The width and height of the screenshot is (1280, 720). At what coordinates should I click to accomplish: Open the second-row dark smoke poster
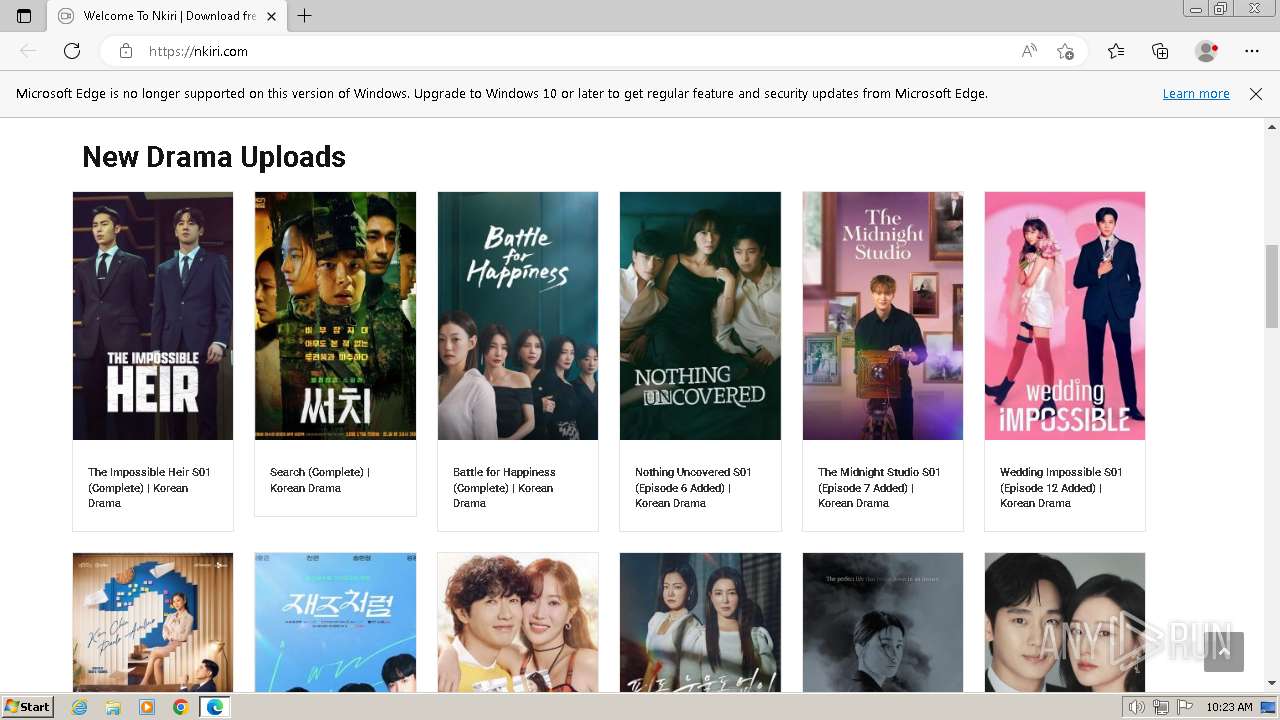coord(883,622)
